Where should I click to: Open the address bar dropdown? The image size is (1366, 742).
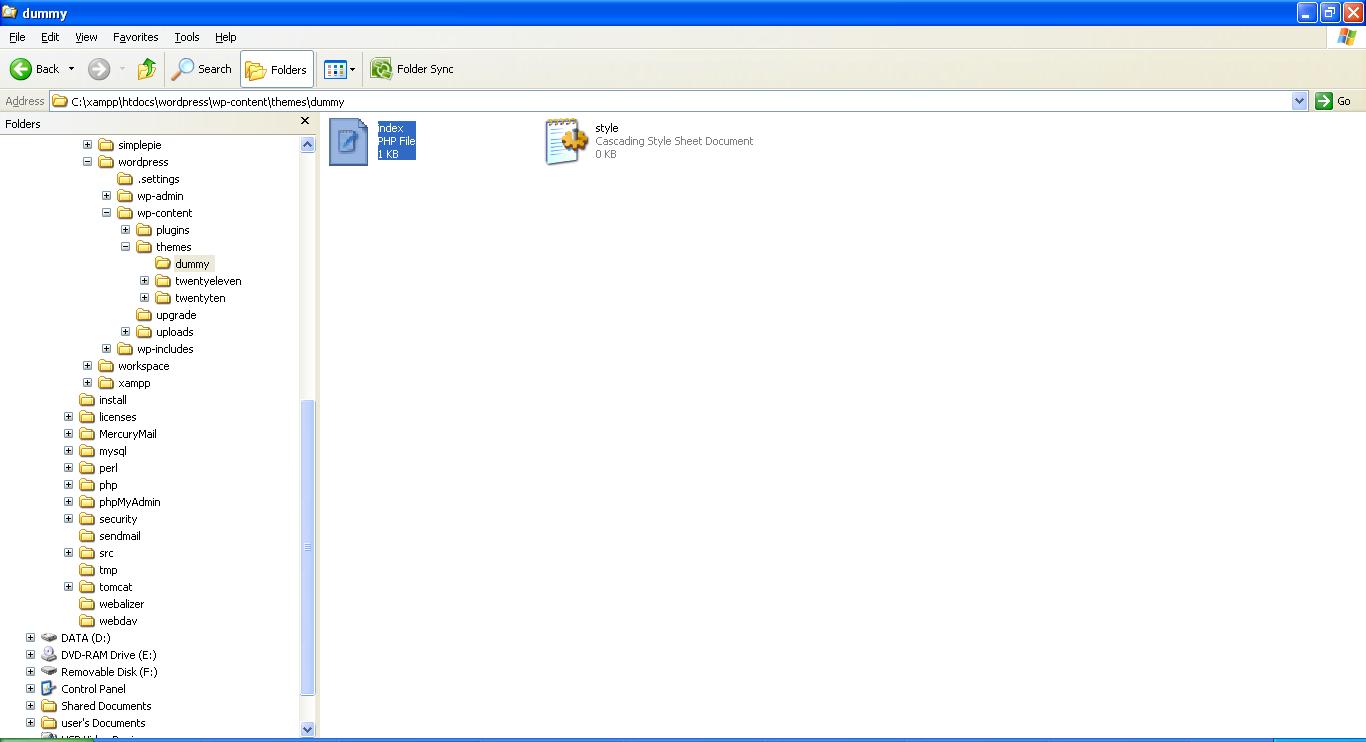click(1300, 101)
